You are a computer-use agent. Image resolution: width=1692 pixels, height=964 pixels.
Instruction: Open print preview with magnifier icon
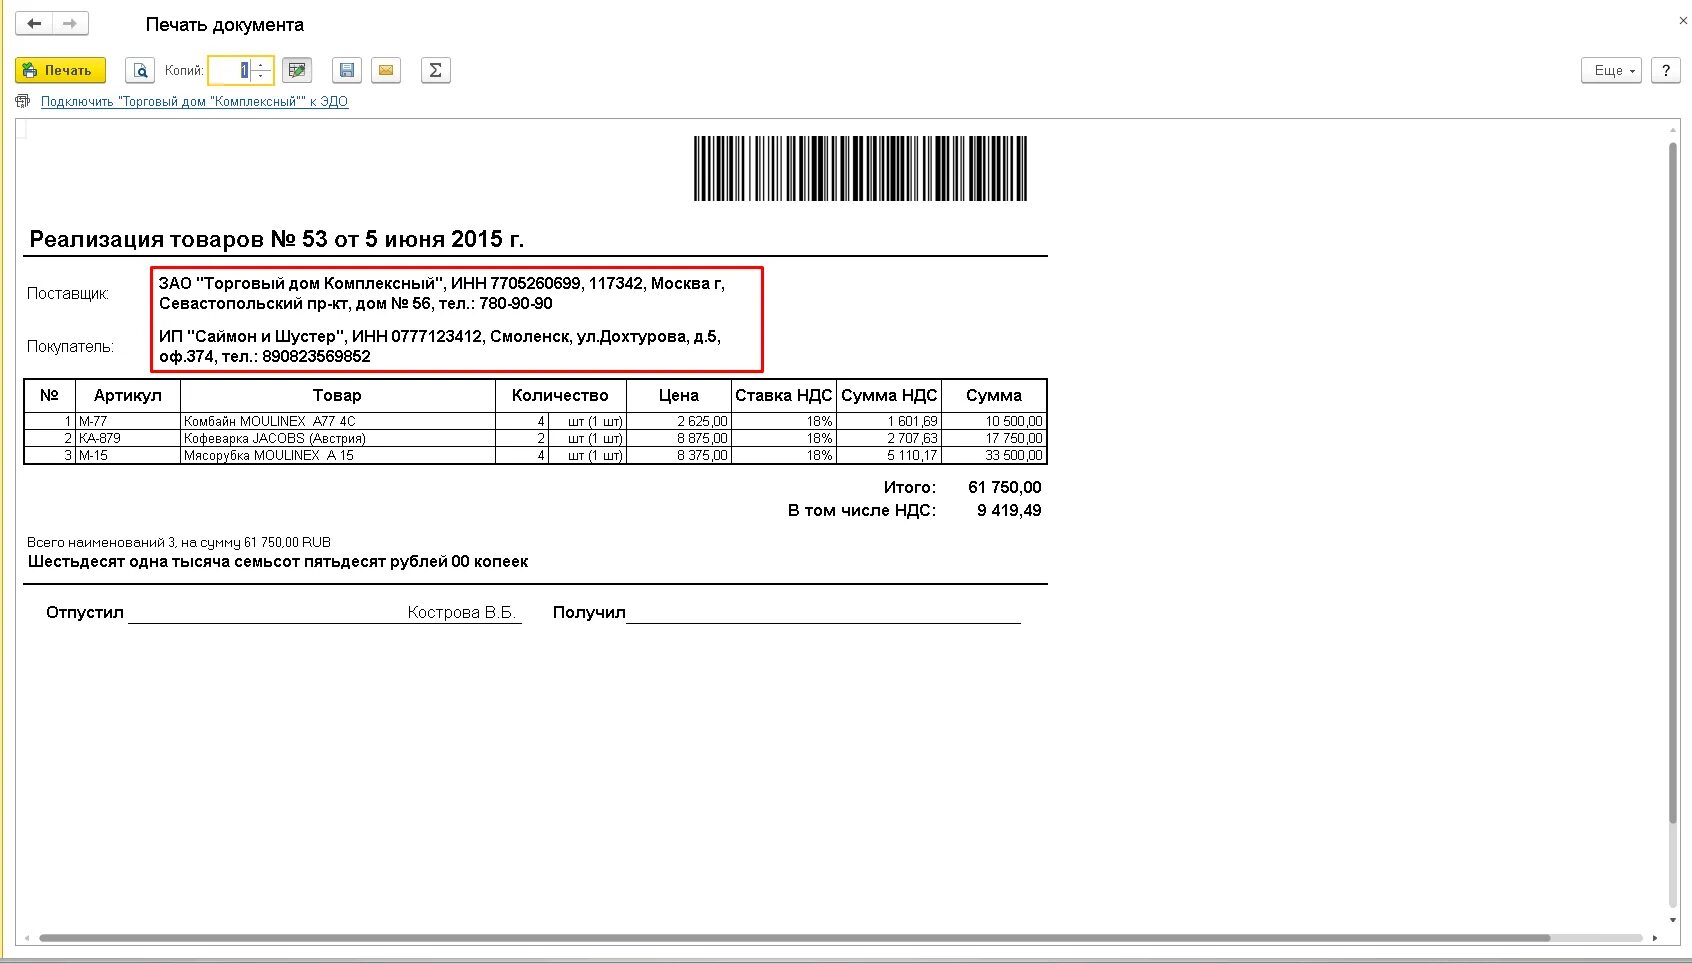(x=140, y=70)
